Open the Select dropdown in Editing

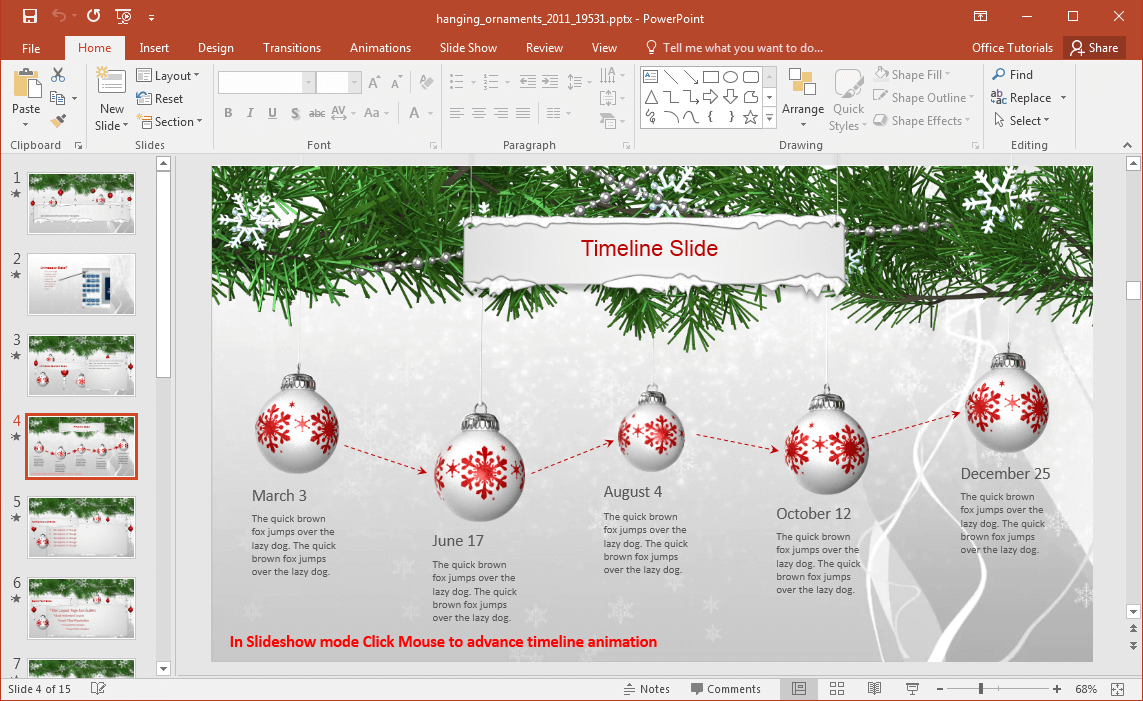pos(1022,121)
